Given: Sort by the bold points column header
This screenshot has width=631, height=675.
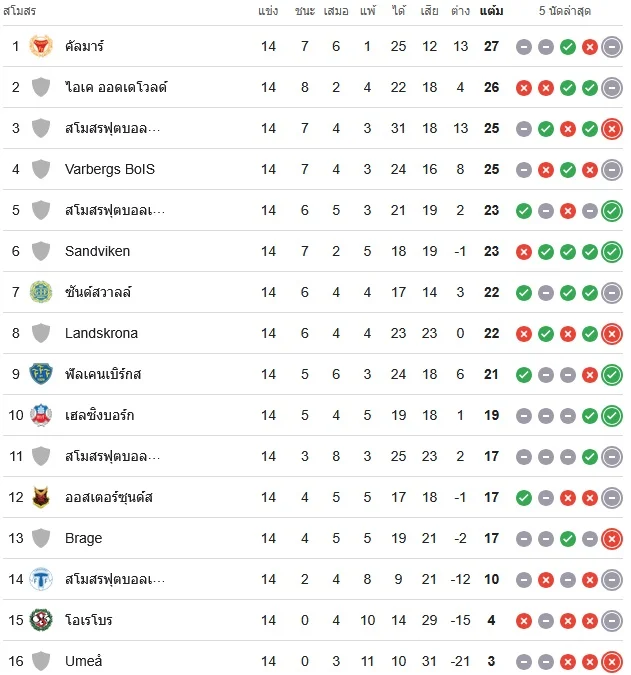Looking at the screenshot, I should pos(492,11).
